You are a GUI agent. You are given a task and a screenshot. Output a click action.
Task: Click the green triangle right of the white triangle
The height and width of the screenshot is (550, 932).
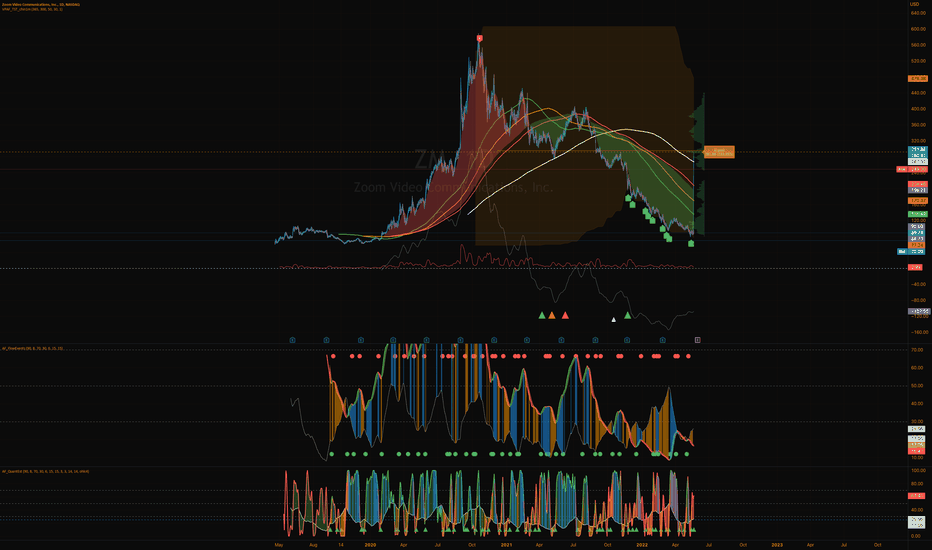[627, 316]
